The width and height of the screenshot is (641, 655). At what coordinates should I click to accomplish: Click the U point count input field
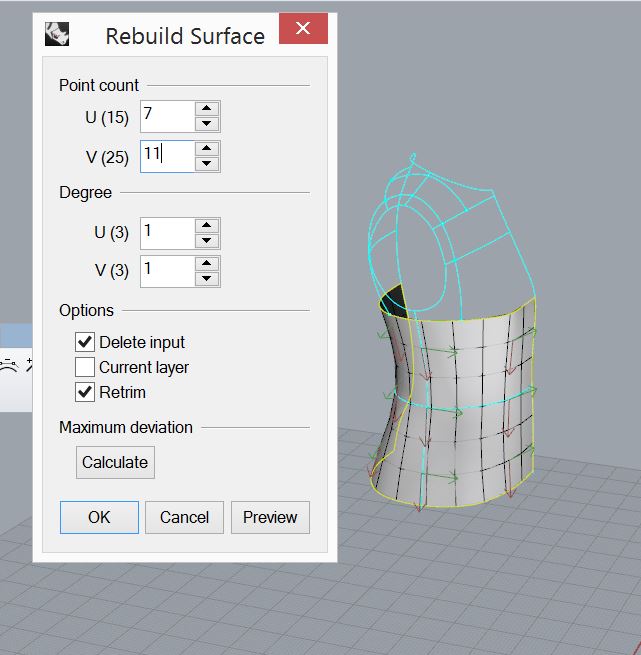(166, 116)
